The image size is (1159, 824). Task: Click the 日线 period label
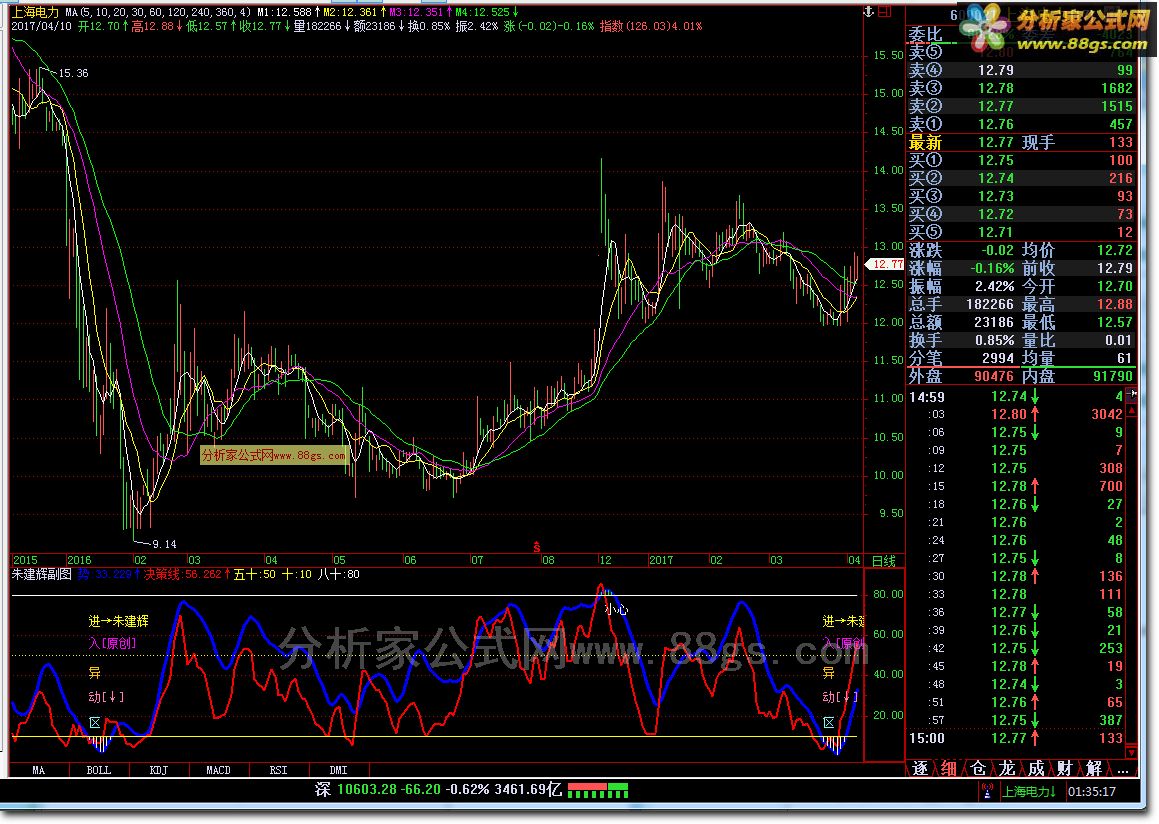point(884,561)
